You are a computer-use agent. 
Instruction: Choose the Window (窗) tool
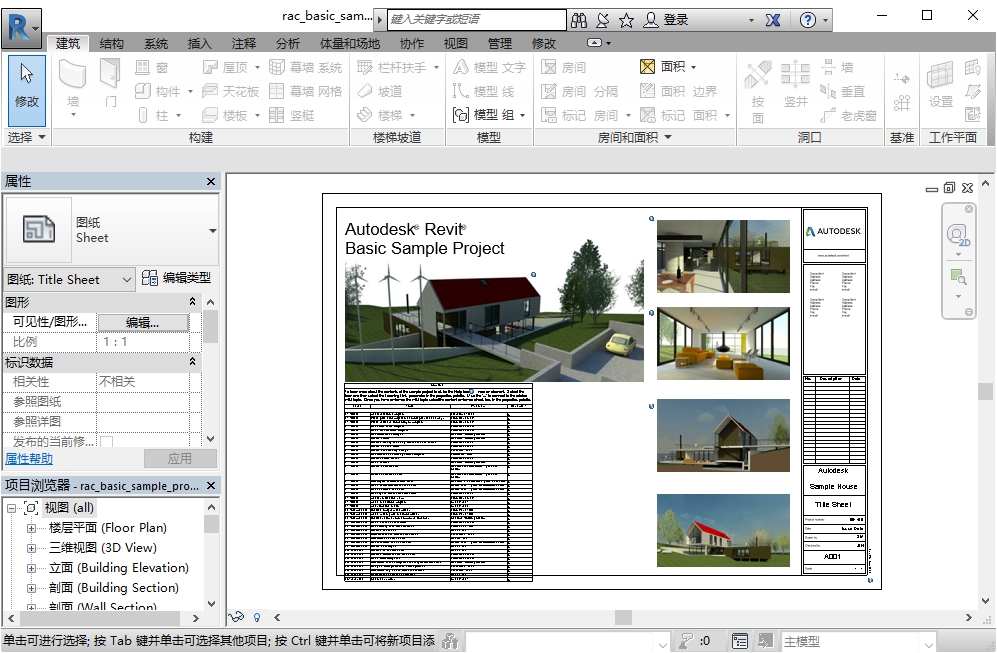click(x=152, y=67)
